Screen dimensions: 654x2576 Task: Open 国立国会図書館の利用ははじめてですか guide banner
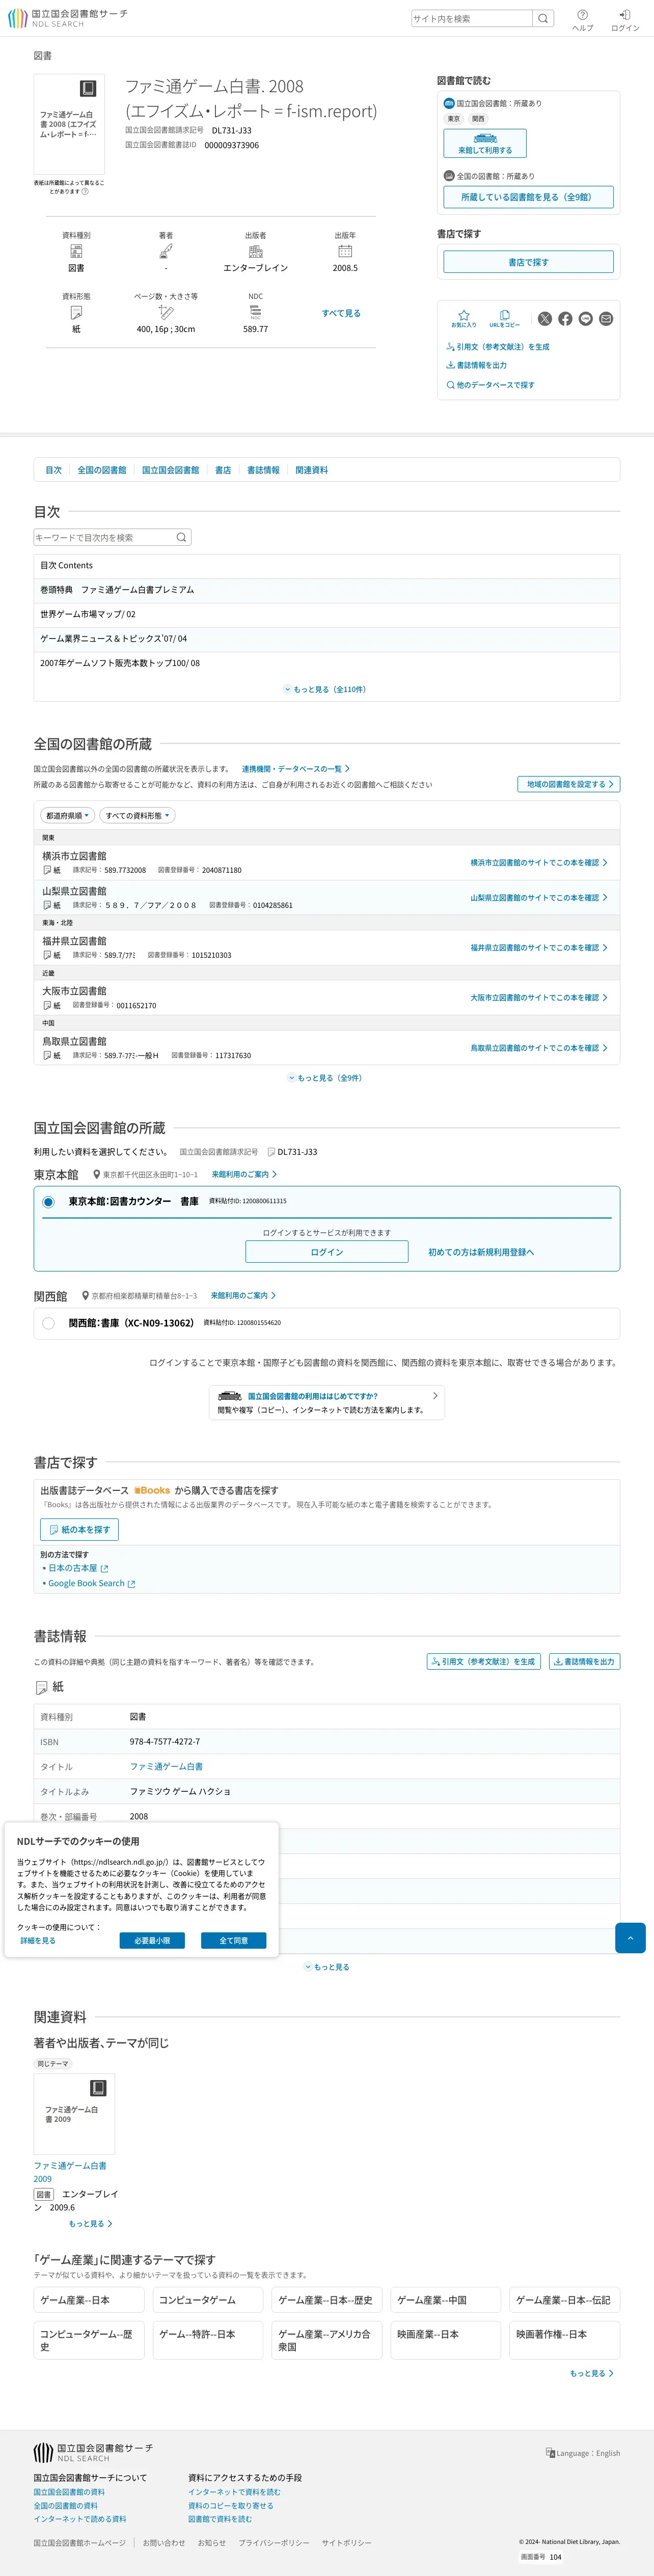(327, 1402)
